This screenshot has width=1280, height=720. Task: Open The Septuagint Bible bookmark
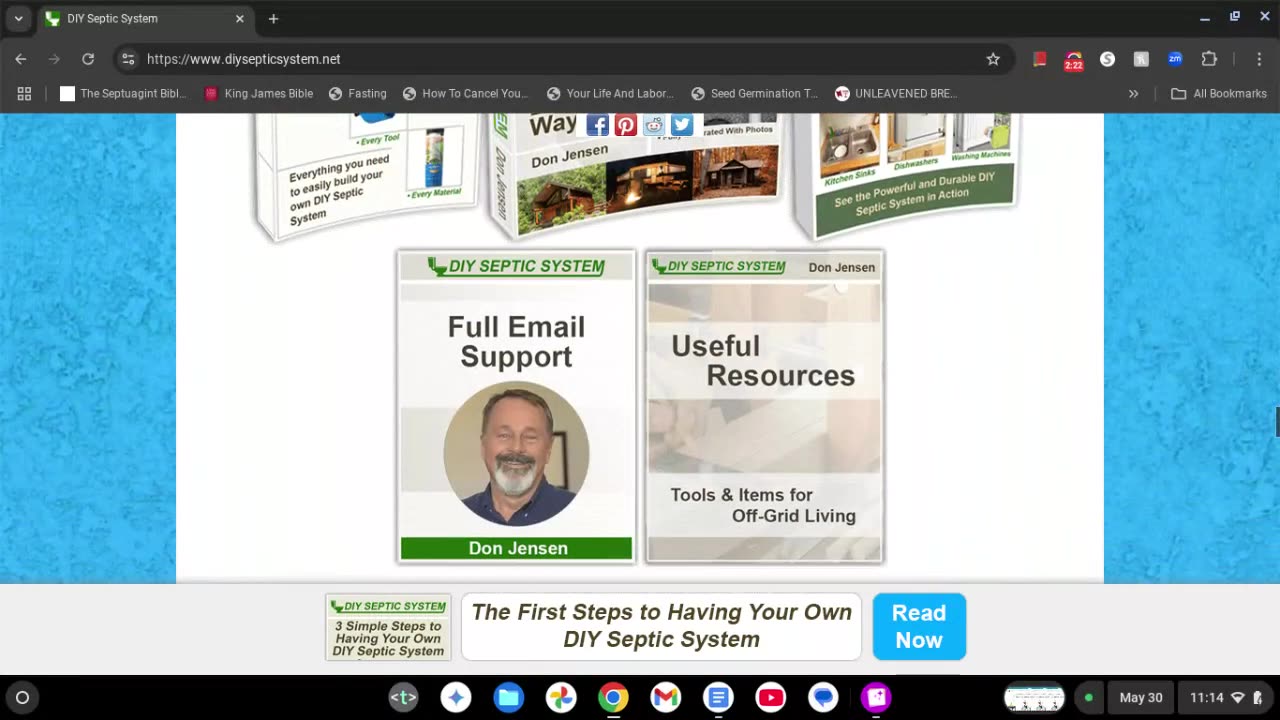(x=123, y=93)
